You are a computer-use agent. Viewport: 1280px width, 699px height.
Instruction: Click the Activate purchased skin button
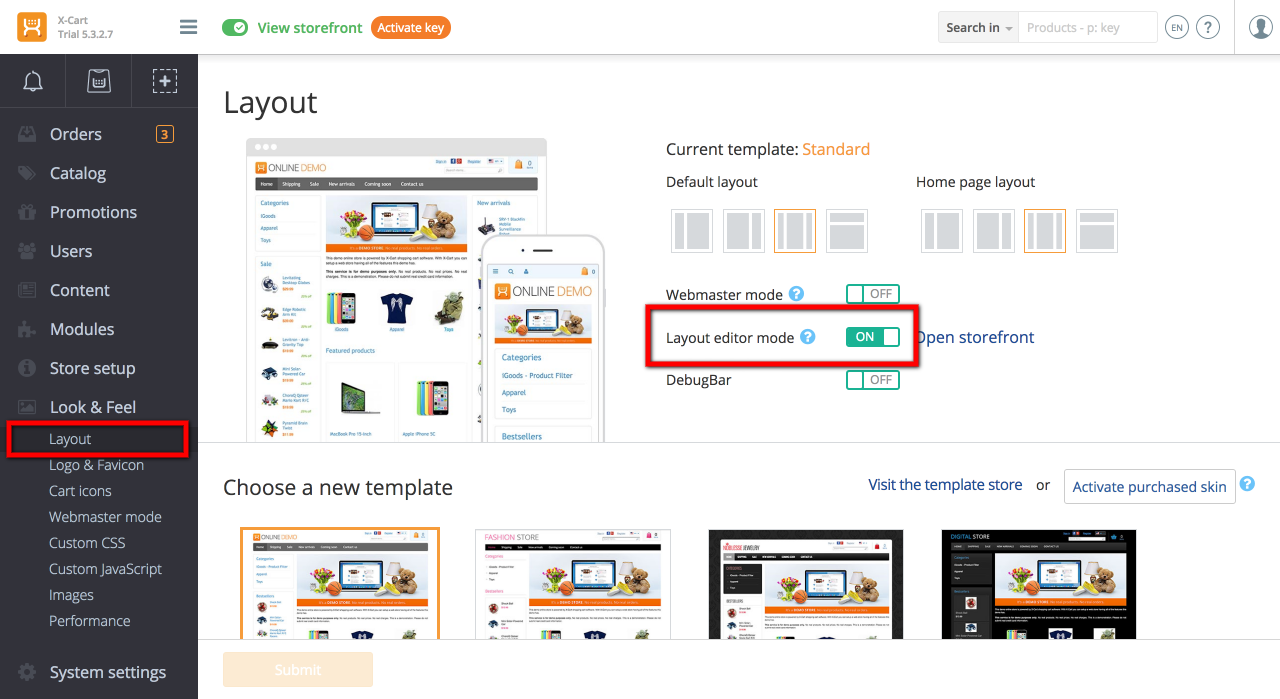click(1150, 487)
